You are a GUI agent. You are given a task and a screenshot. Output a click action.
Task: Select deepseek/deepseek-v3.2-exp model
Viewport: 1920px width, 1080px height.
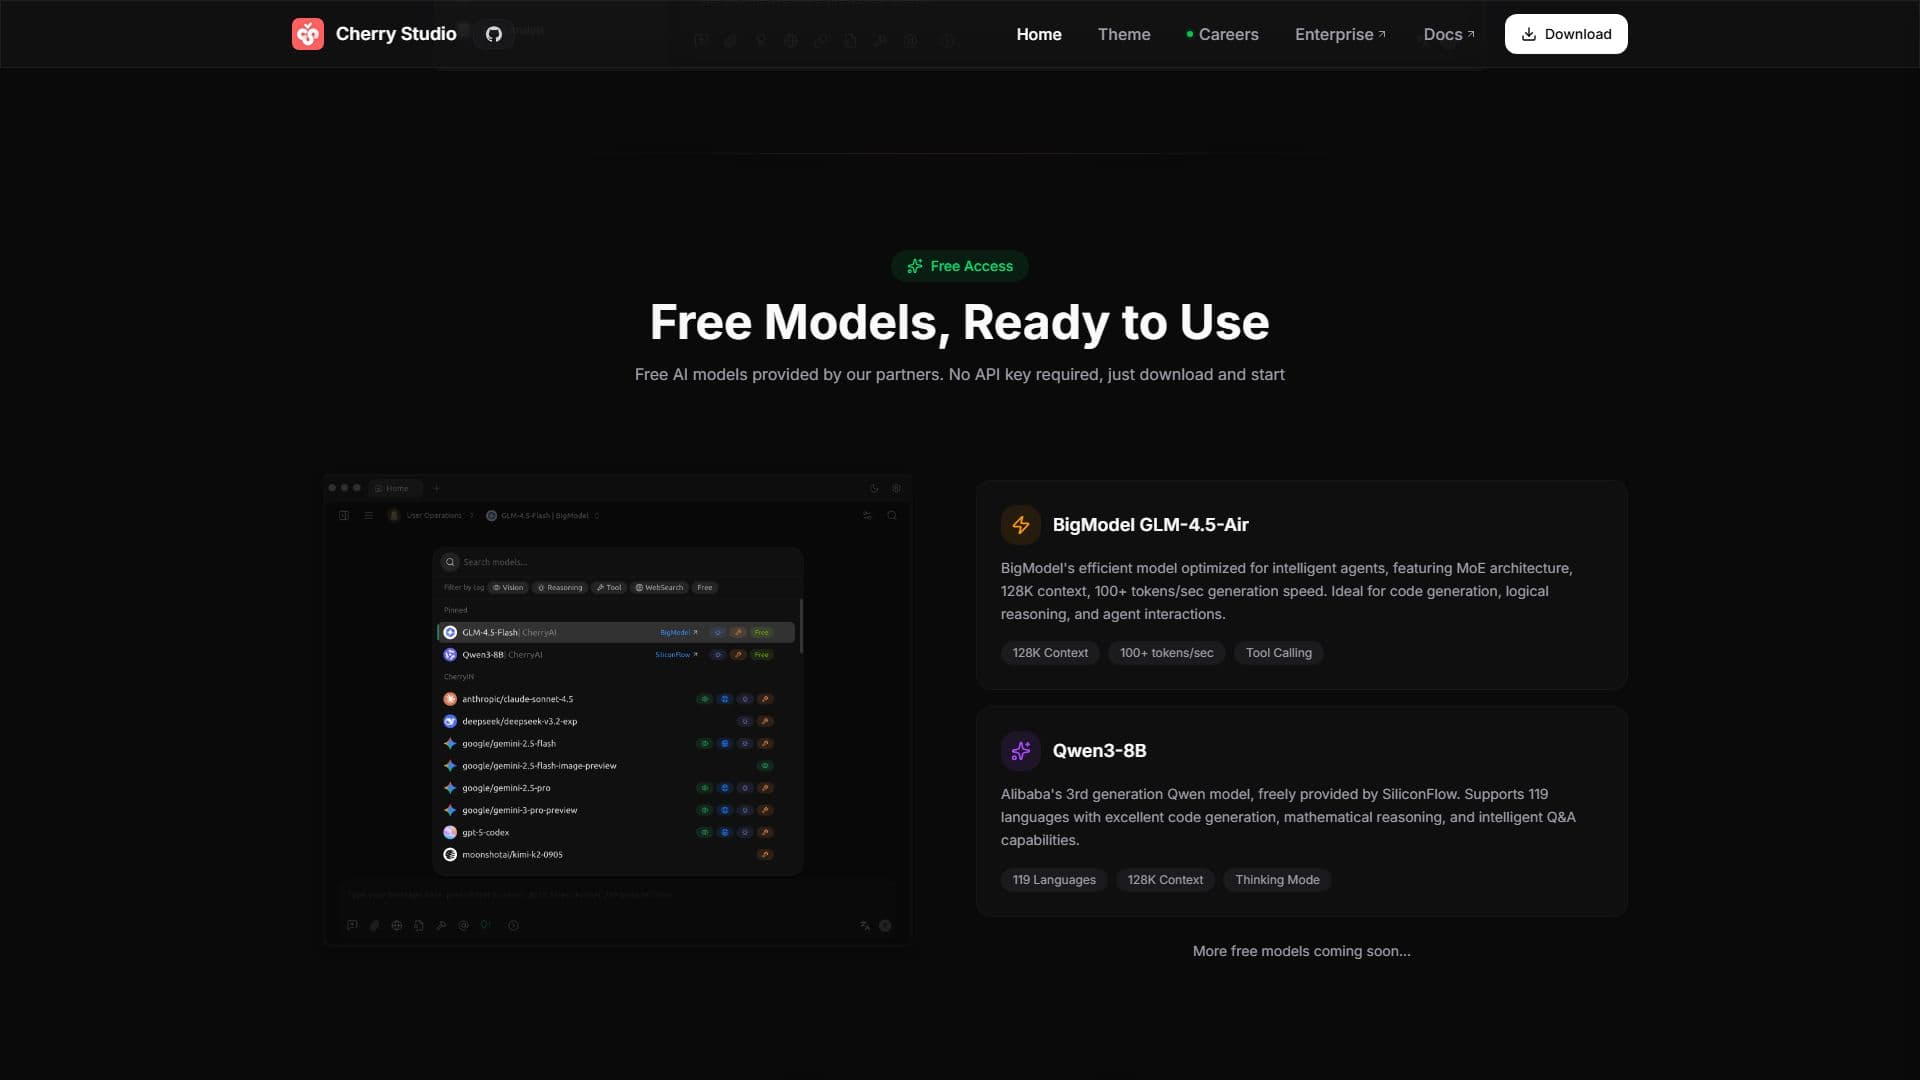coord(616,721)
